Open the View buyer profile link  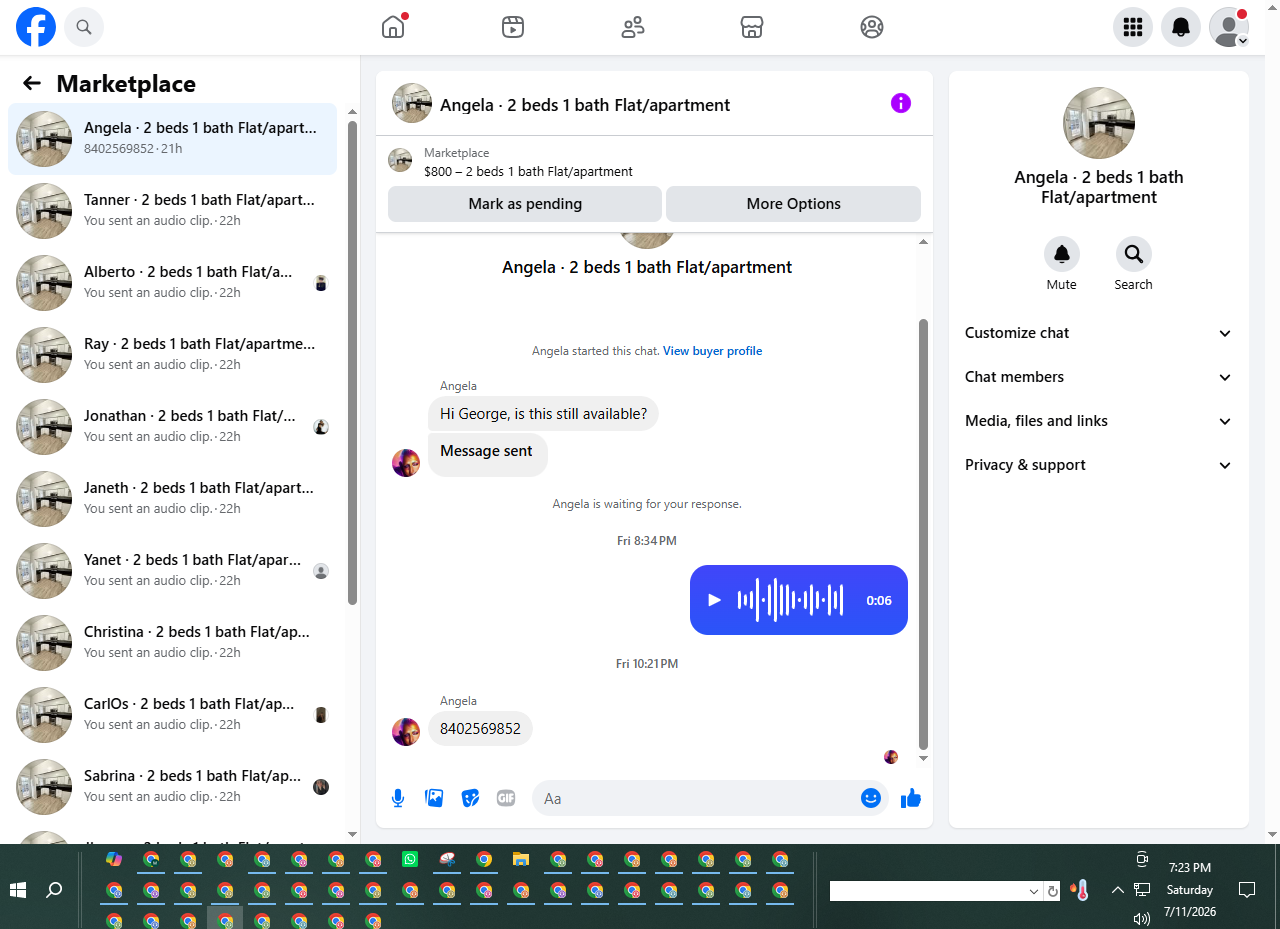point(712,351)
